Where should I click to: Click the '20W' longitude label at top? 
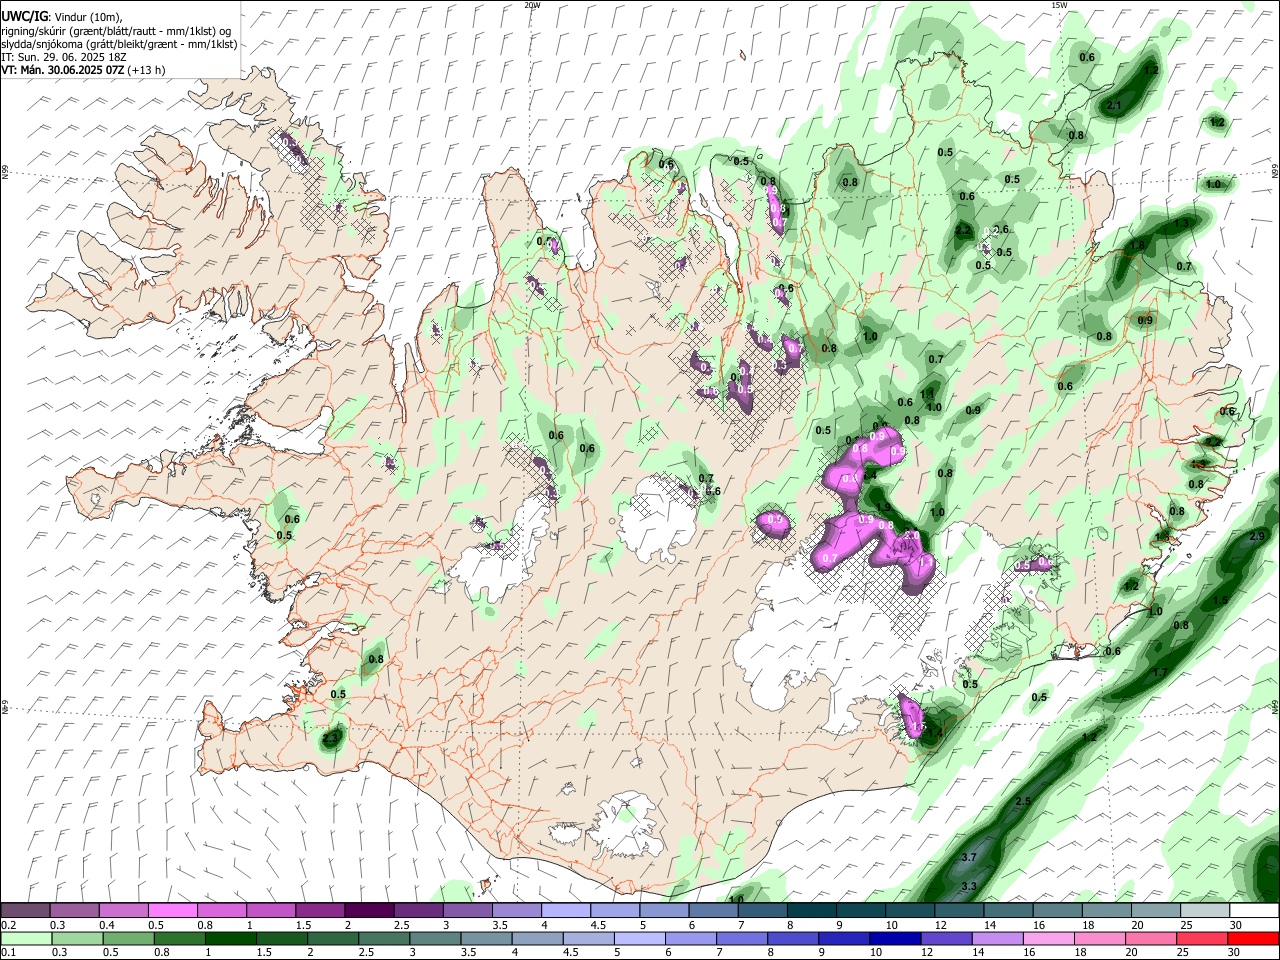point(532,5)
